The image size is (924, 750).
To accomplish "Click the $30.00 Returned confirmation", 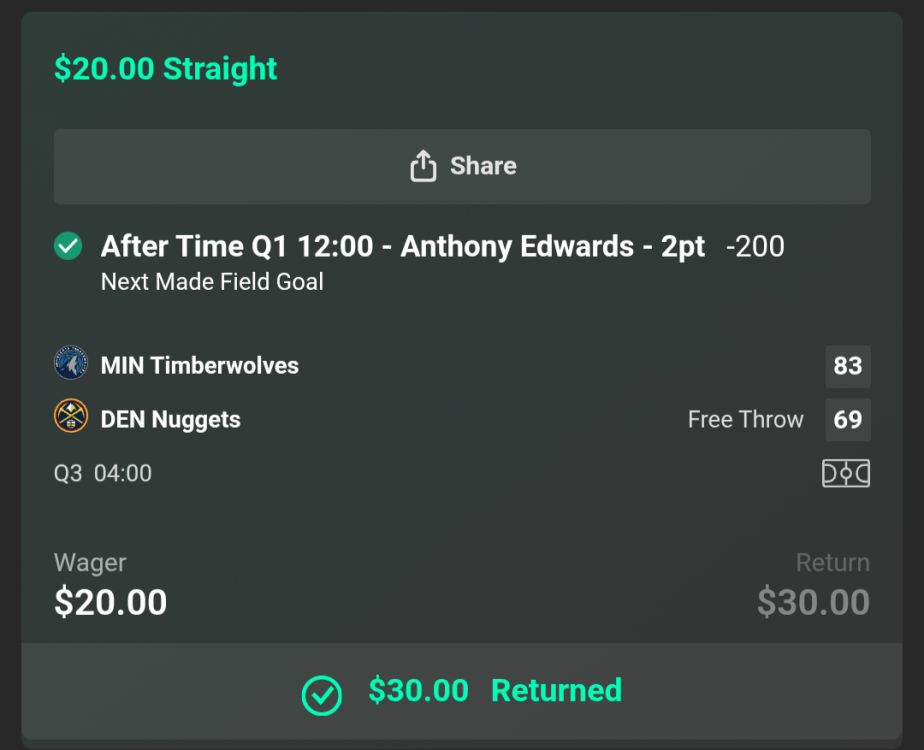I will [x=490, y=690].
